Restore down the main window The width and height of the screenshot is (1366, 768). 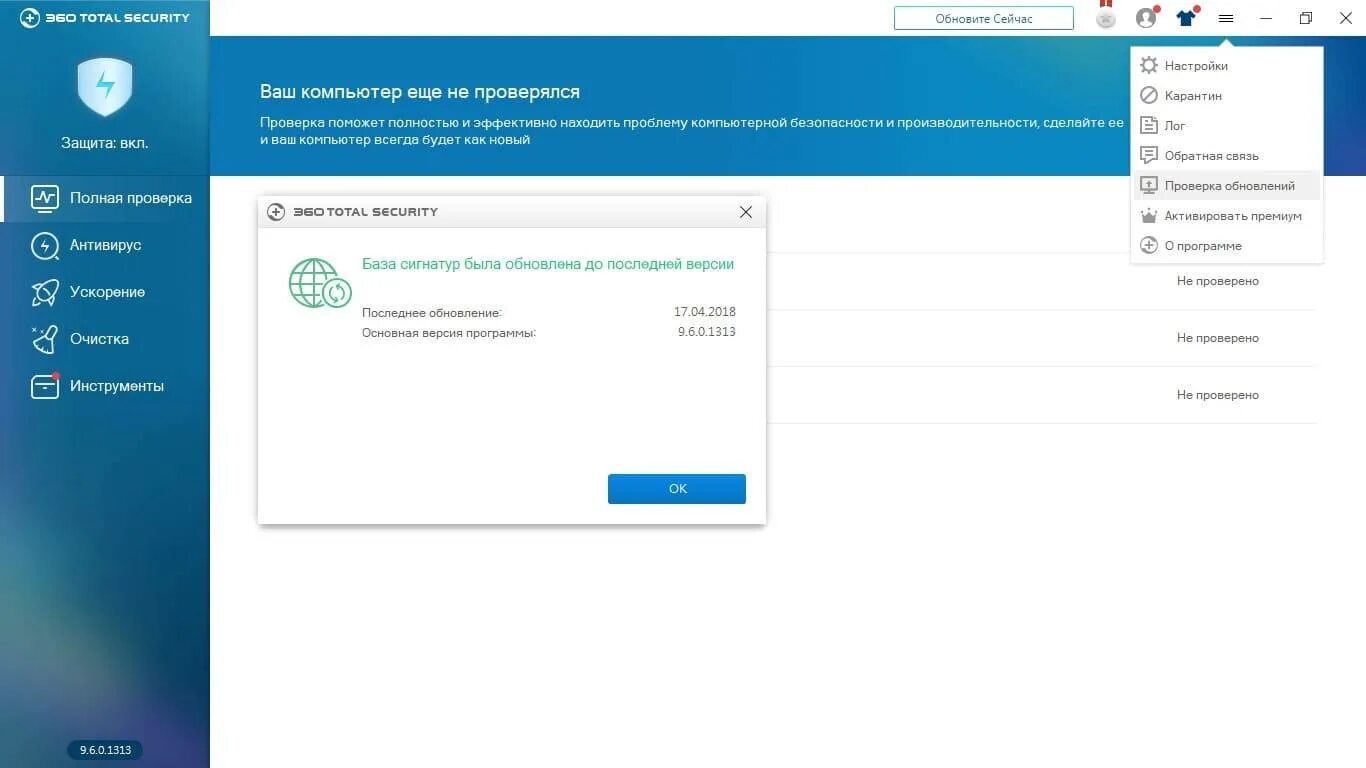click(1306, 18)
